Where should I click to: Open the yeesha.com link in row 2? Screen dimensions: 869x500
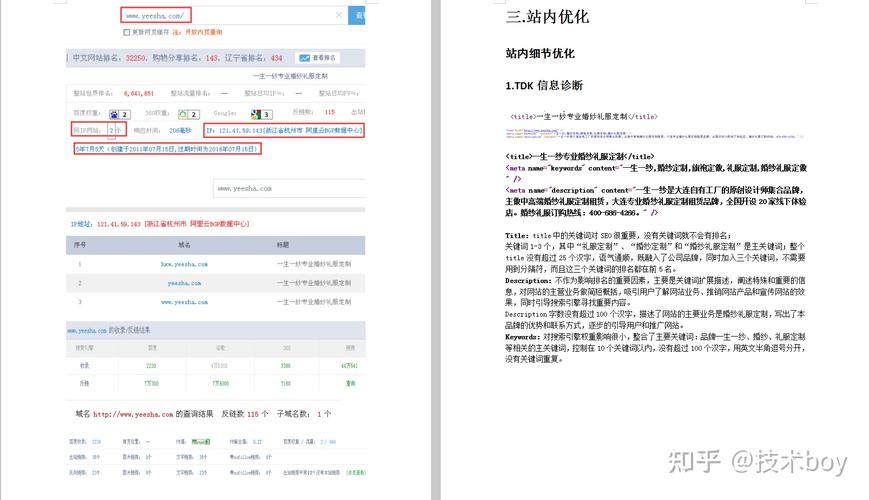click(184, 283)
